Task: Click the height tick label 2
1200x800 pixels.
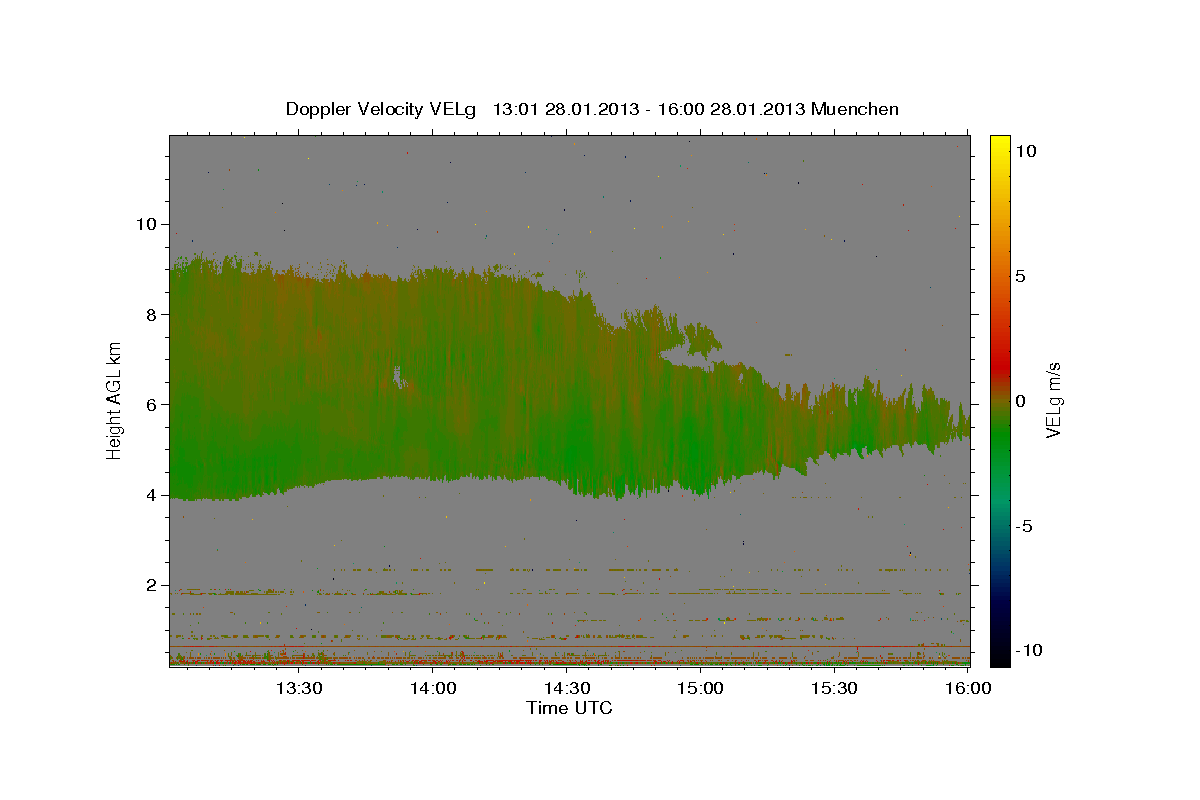Action: pyautogui.click(x=152, y=585)
